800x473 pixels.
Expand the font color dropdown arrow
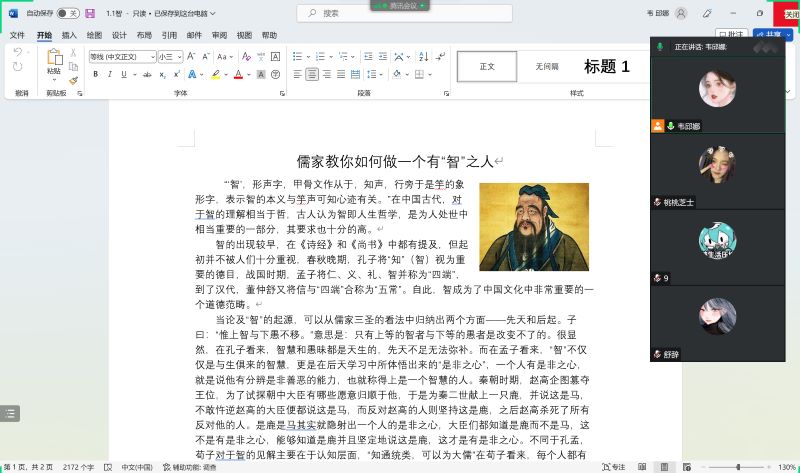[x=250, y=74]
